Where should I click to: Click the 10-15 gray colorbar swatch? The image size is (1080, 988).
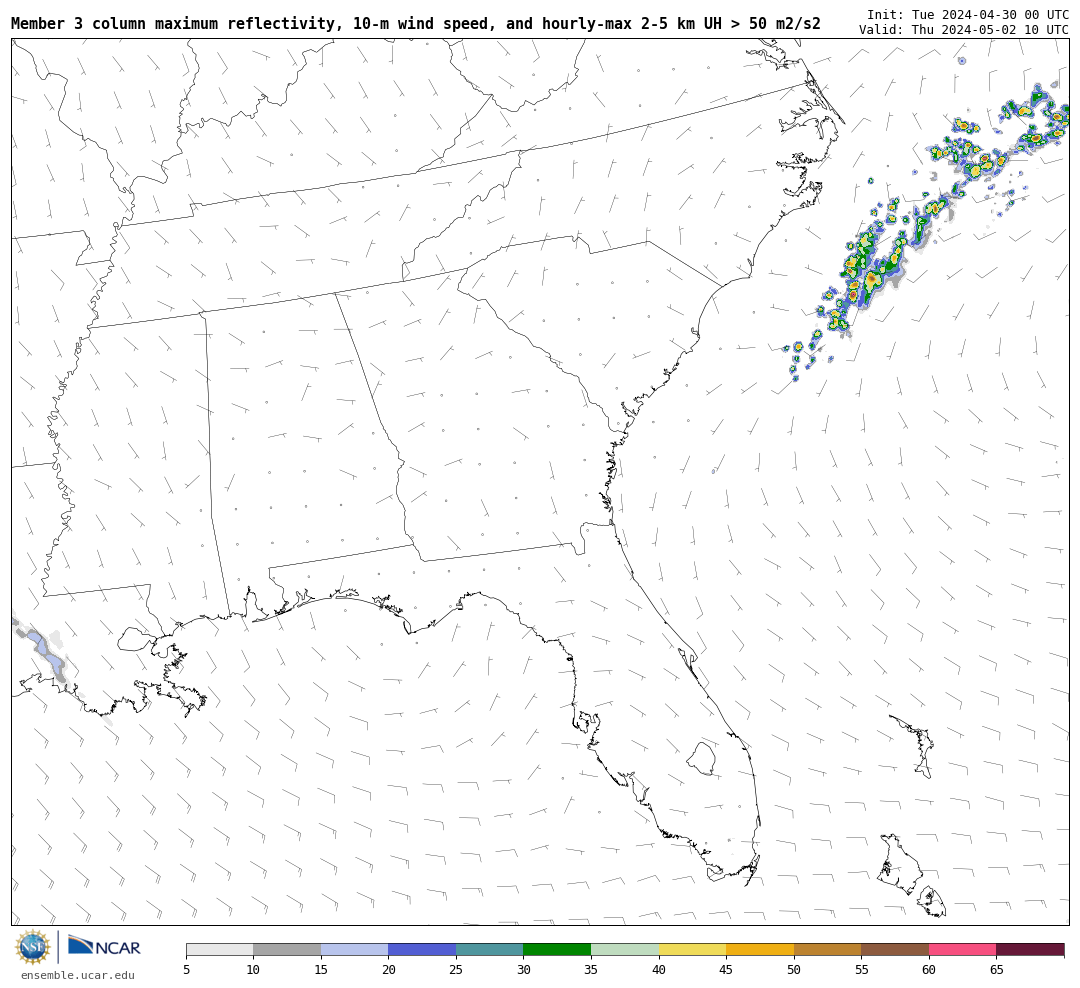click(287, 949)
